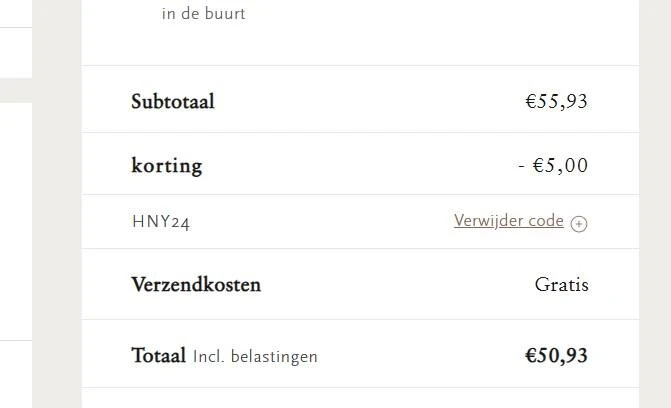
Task: Select the HNY24 discount code text
Action: 161,222
